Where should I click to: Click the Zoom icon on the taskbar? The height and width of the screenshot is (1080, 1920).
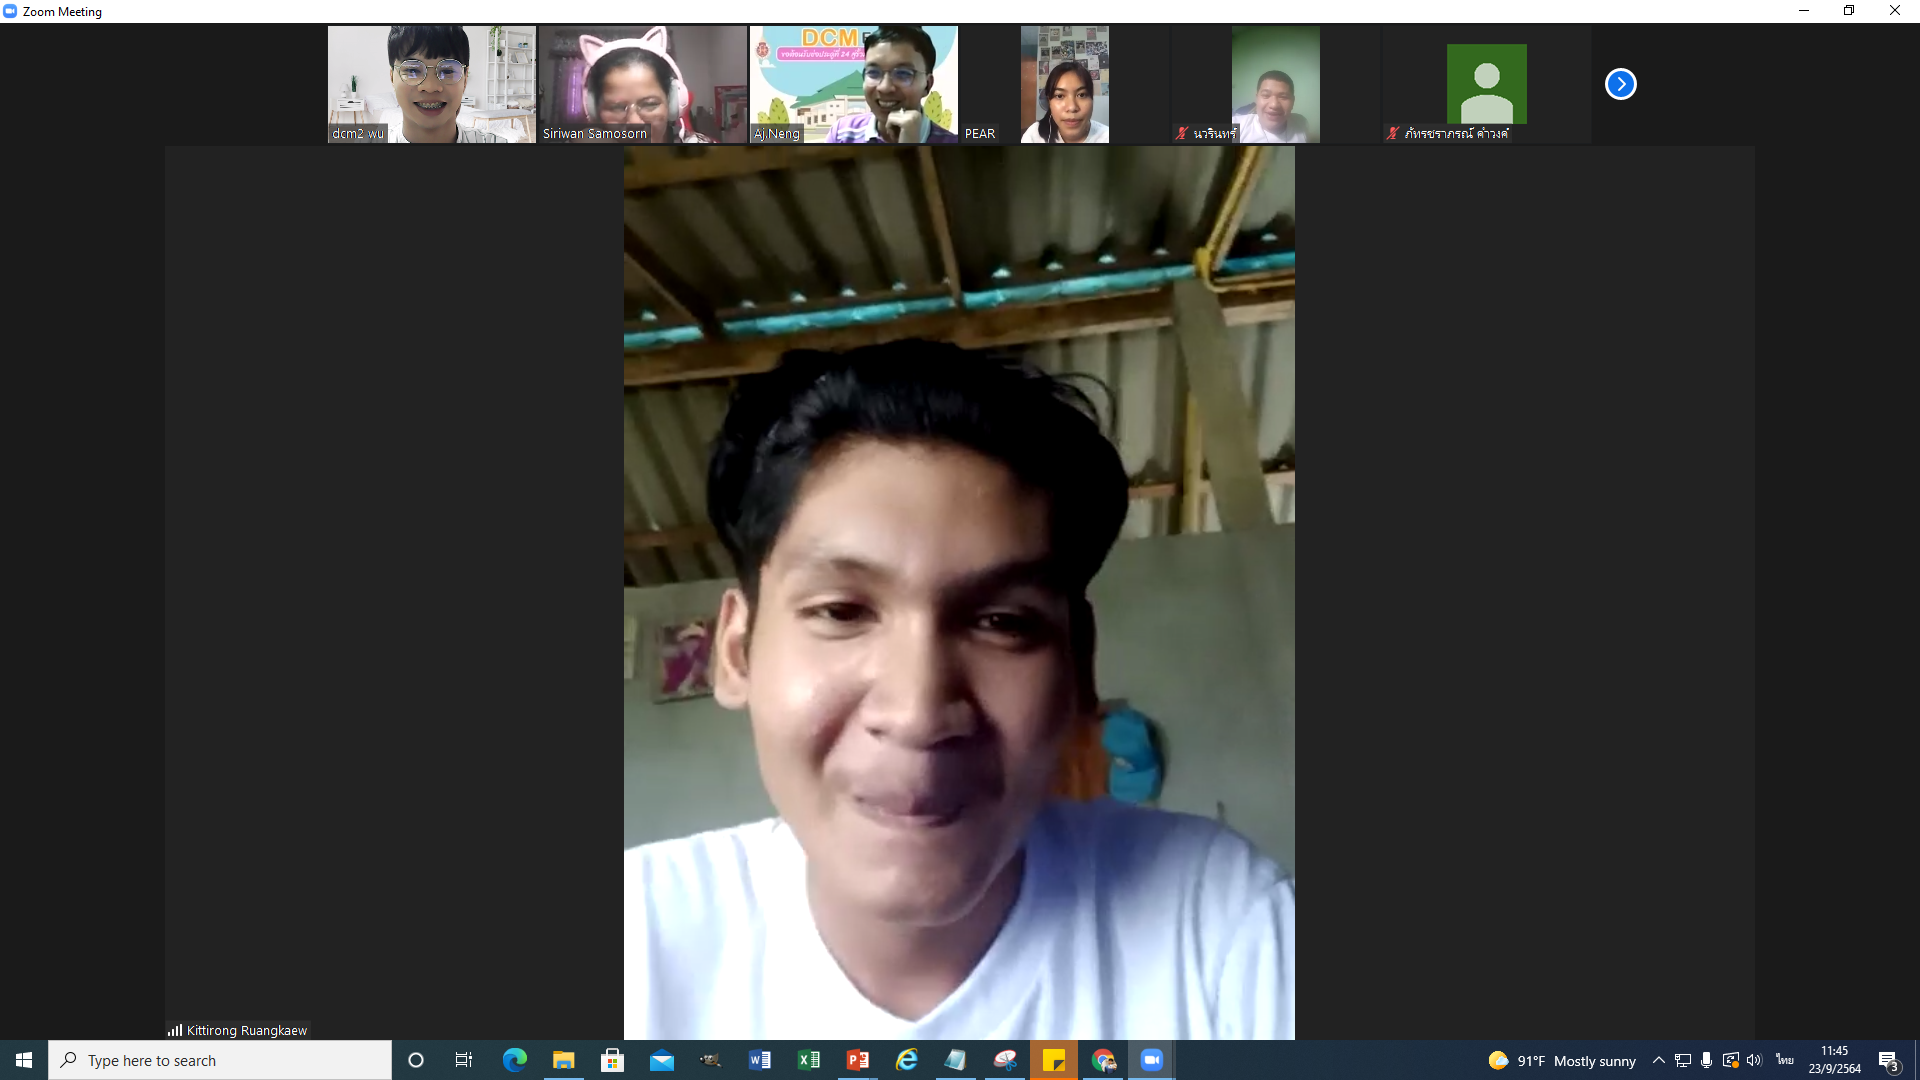[x=1151, y=1060]
